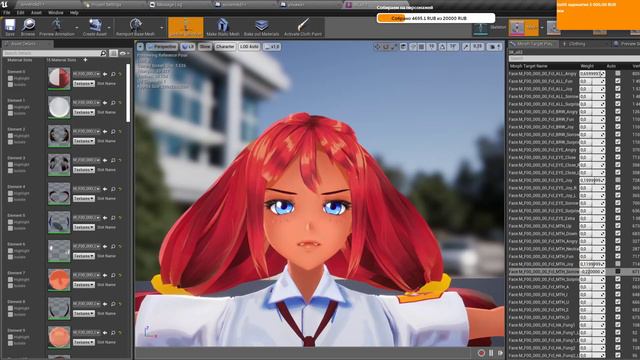This screenshot has width=640, height=360.
Task: Click the Show viewport button
Action: coord(205,47)
